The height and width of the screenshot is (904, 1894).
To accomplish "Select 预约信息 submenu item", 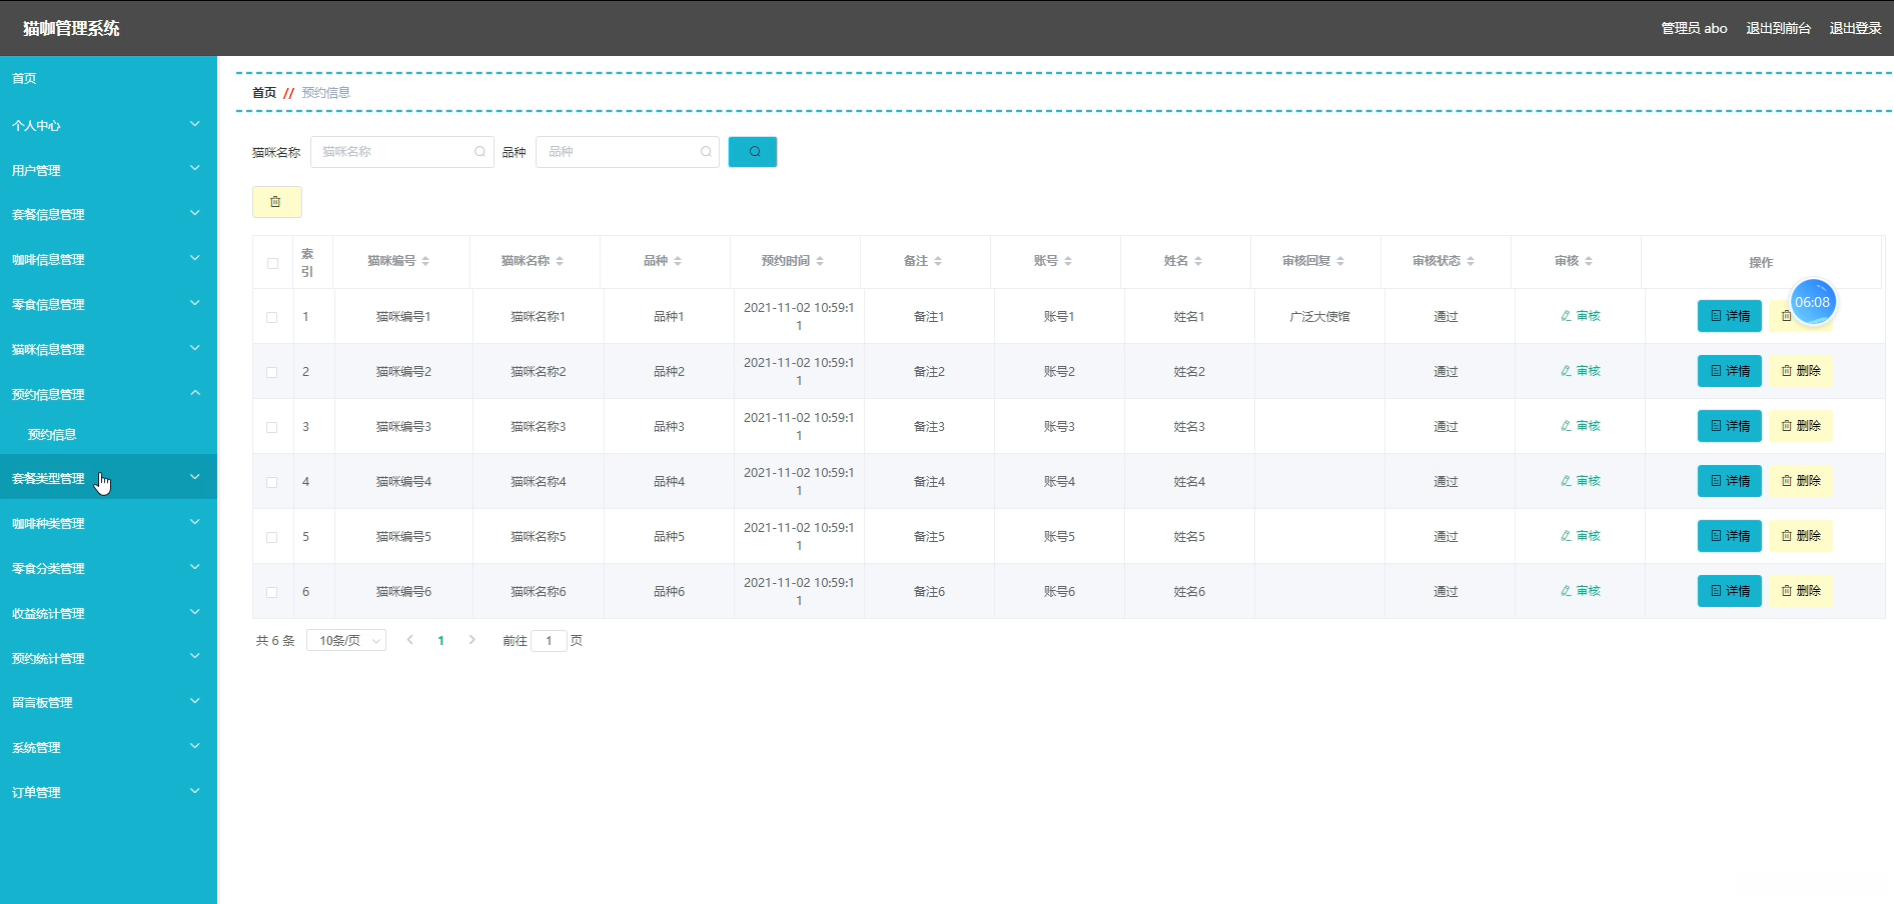I will point(108,434).
